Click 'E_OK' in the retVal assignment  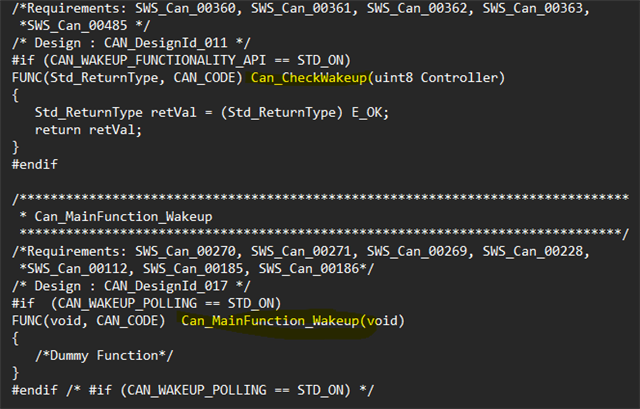(366, 112)
